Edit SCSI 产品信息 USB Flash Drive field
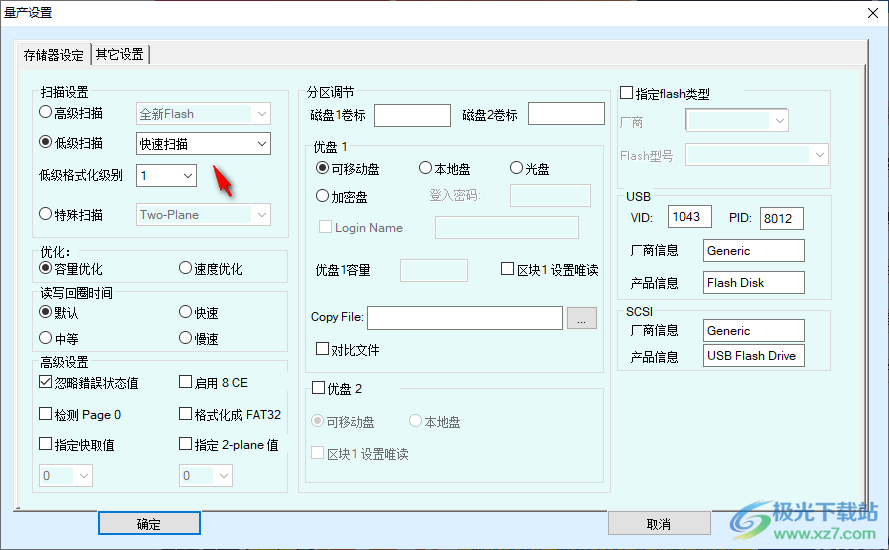This screenshot has height=550, width=889. tap(753, 356)
